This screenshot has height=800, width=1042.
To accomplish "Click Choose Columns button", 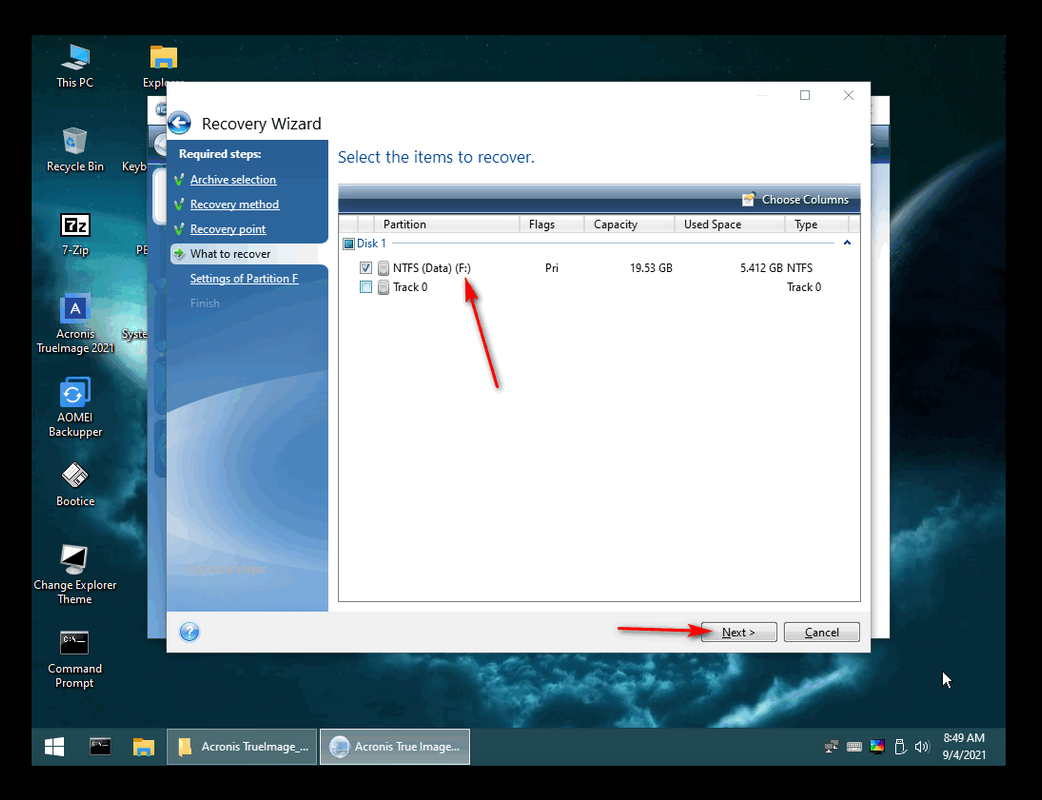I will (795, 199).
